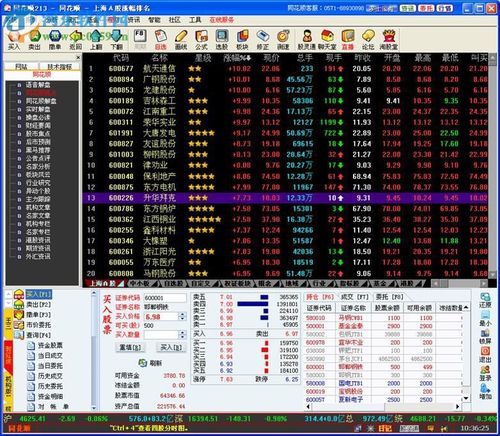Viewport: 500px width, 436px height.
Task: Click the 买入数量 quantity input field
Action: tap(161, 335)
